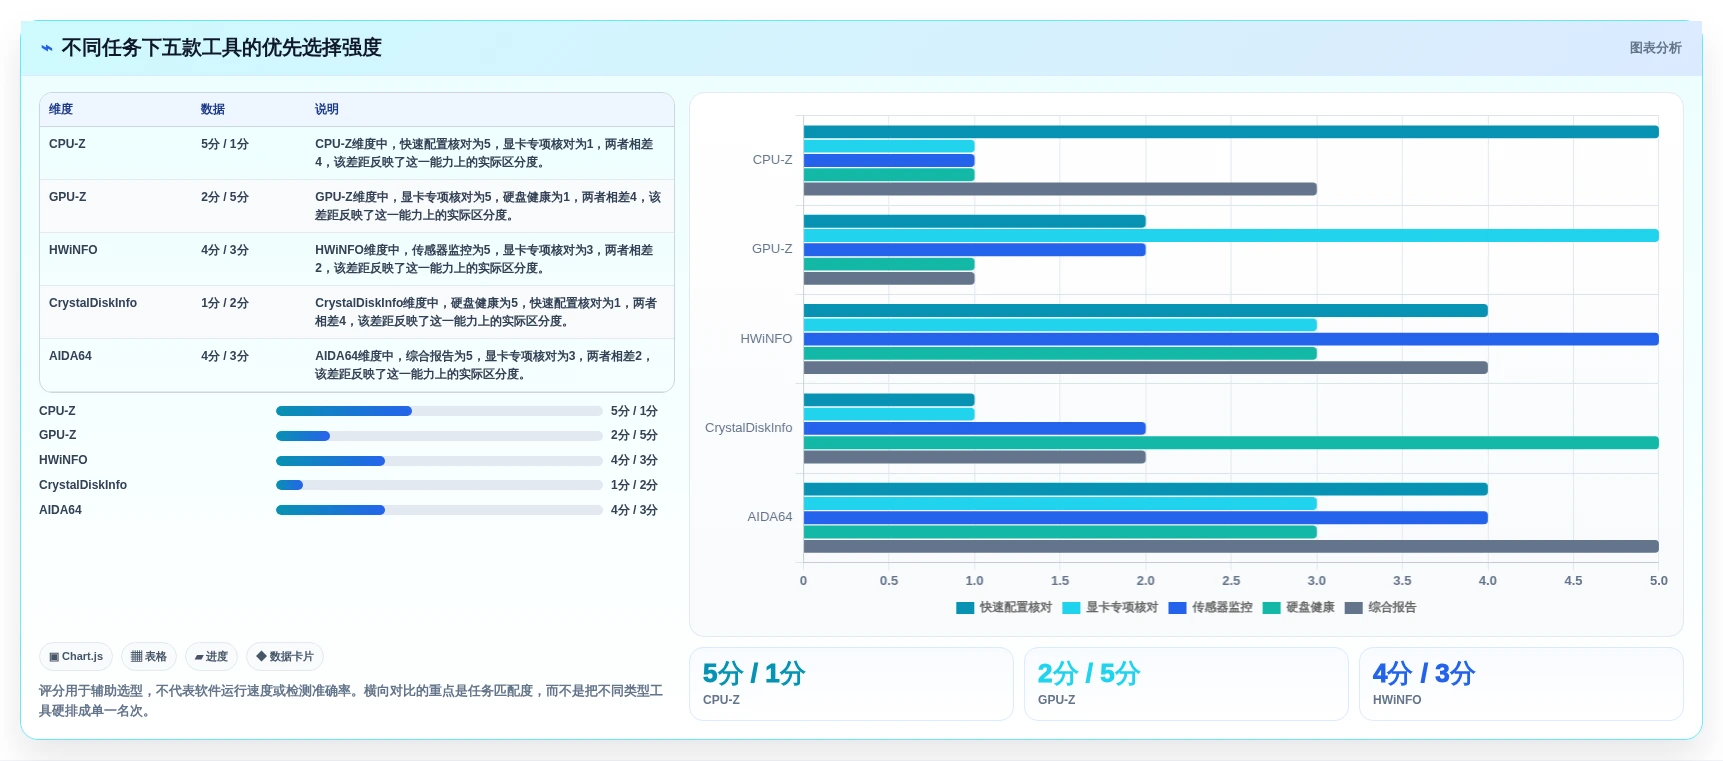Toggle 快速配置核对 legend swatch
This screenshot has height=761, width=1723.
[x=965, y=608]
